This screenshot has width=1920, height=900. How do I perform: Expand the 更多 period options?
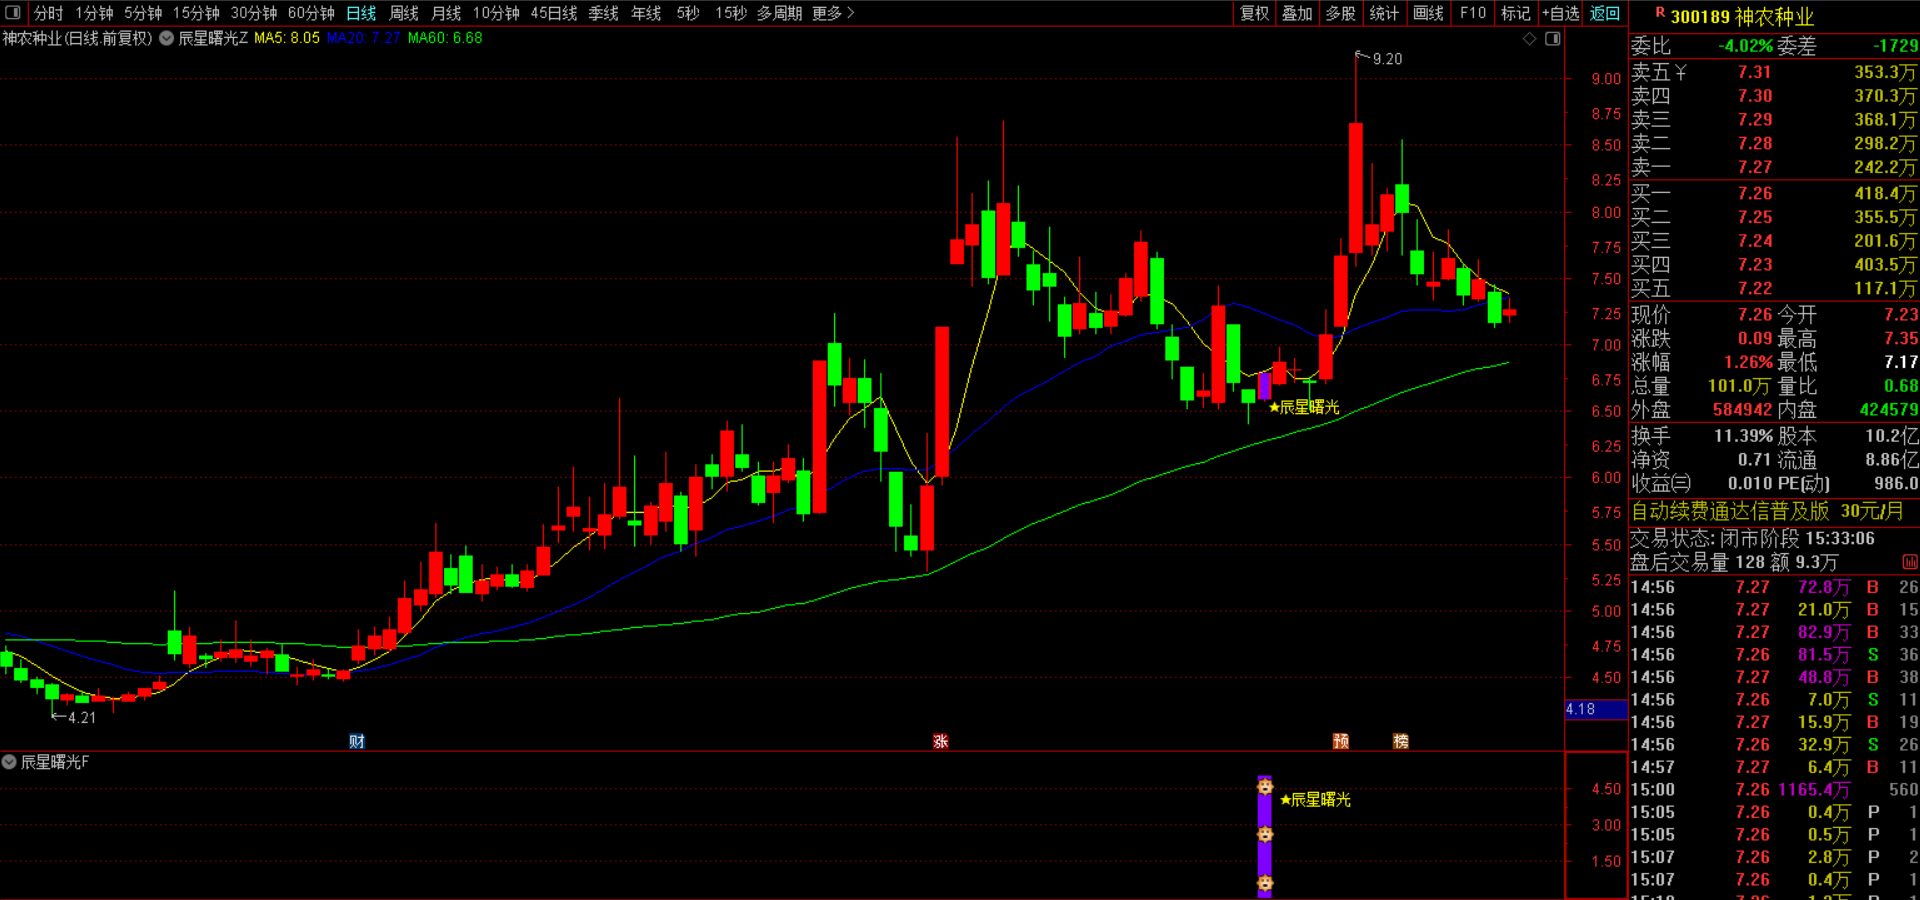point(833,13)
